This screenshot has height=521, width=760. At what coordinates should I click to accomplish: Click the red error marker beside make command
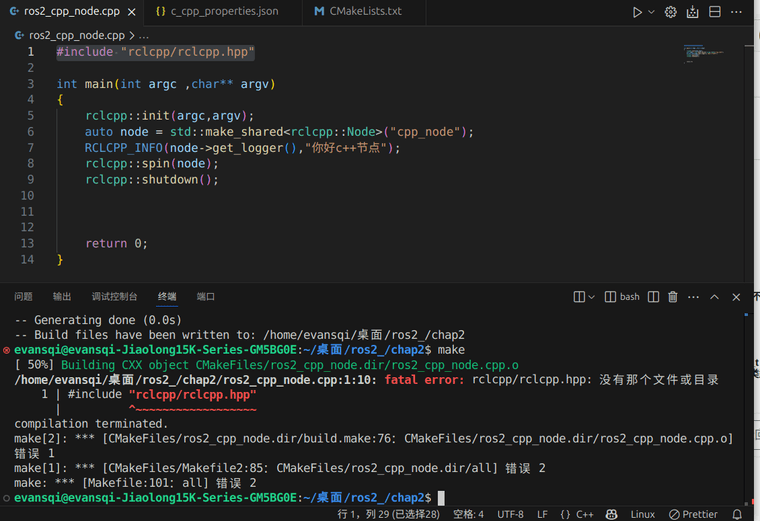click(6, 350)
